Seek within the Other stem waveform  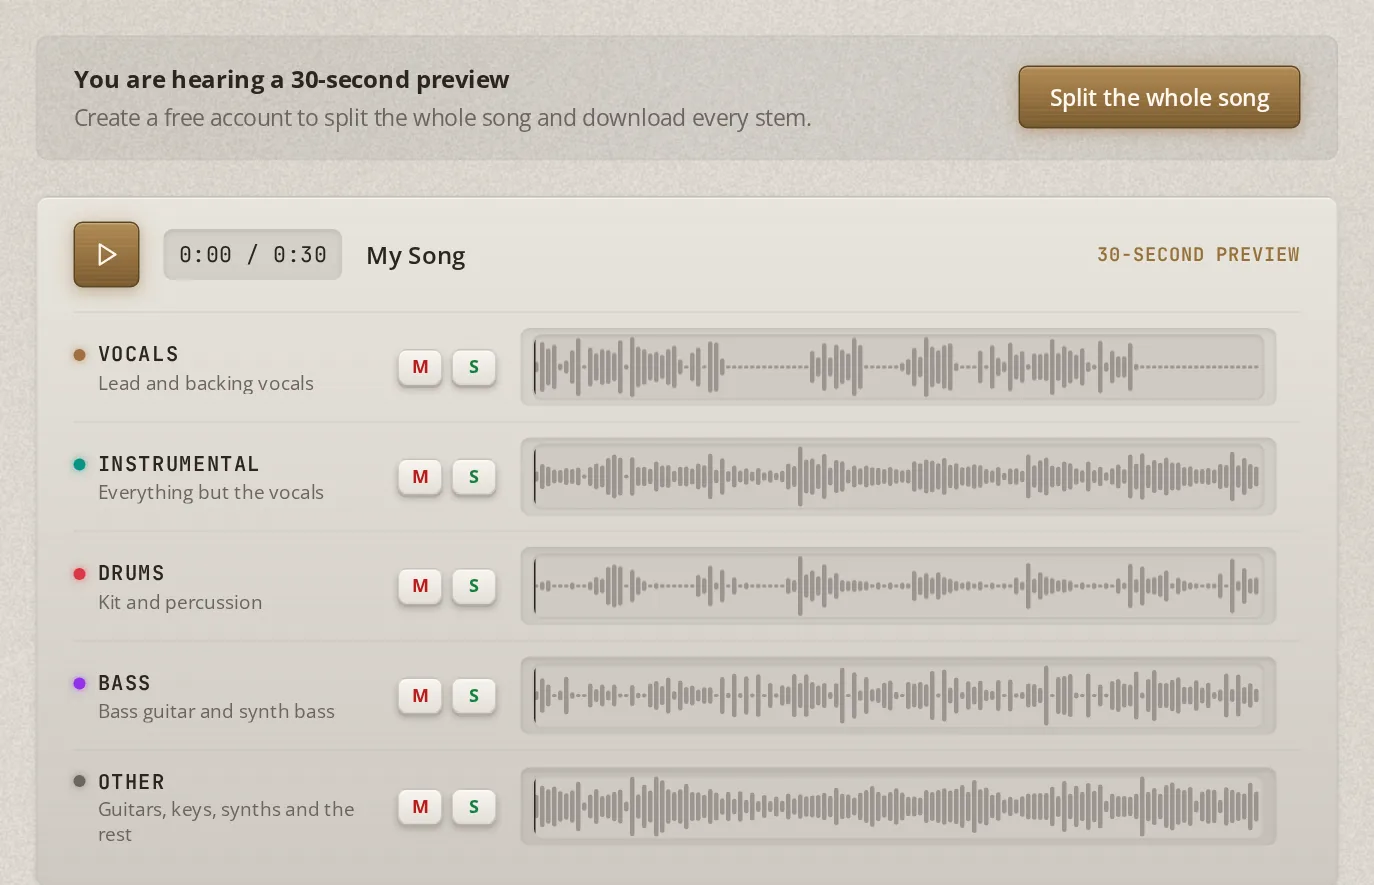click(x=898, y=806)
